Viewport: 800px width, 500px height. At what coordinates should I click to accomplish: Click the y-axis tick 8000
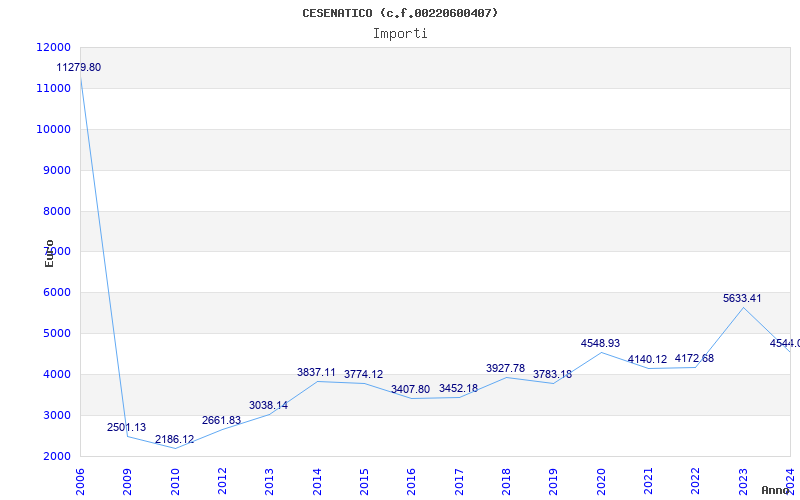[56, 211]
